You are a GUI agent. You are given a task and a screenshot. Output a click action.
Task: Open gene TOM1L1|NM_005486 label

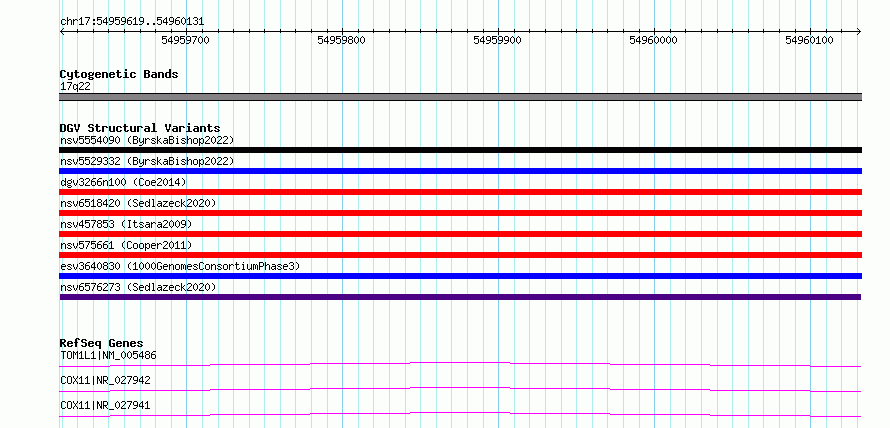point(108,356)
